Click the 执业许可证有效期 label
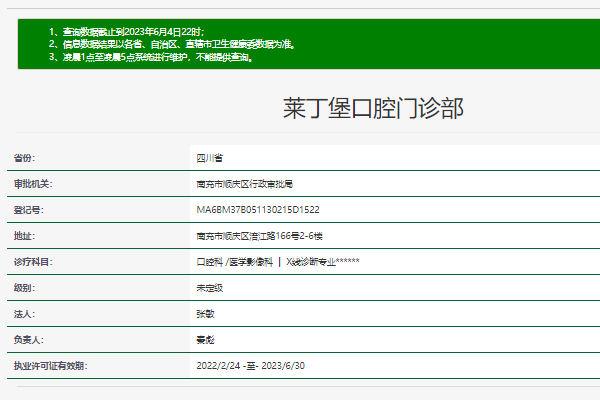This screenshot has height=400, width=600. click(x=51, y=366)
